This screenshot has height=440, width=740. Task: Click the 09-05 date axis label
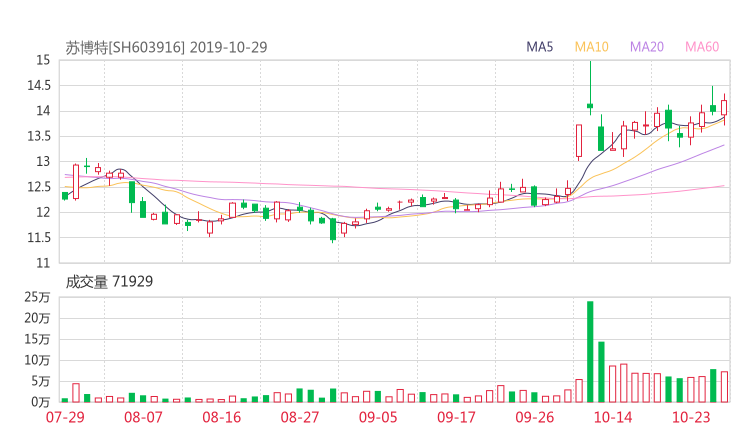[x=378, y=417]
